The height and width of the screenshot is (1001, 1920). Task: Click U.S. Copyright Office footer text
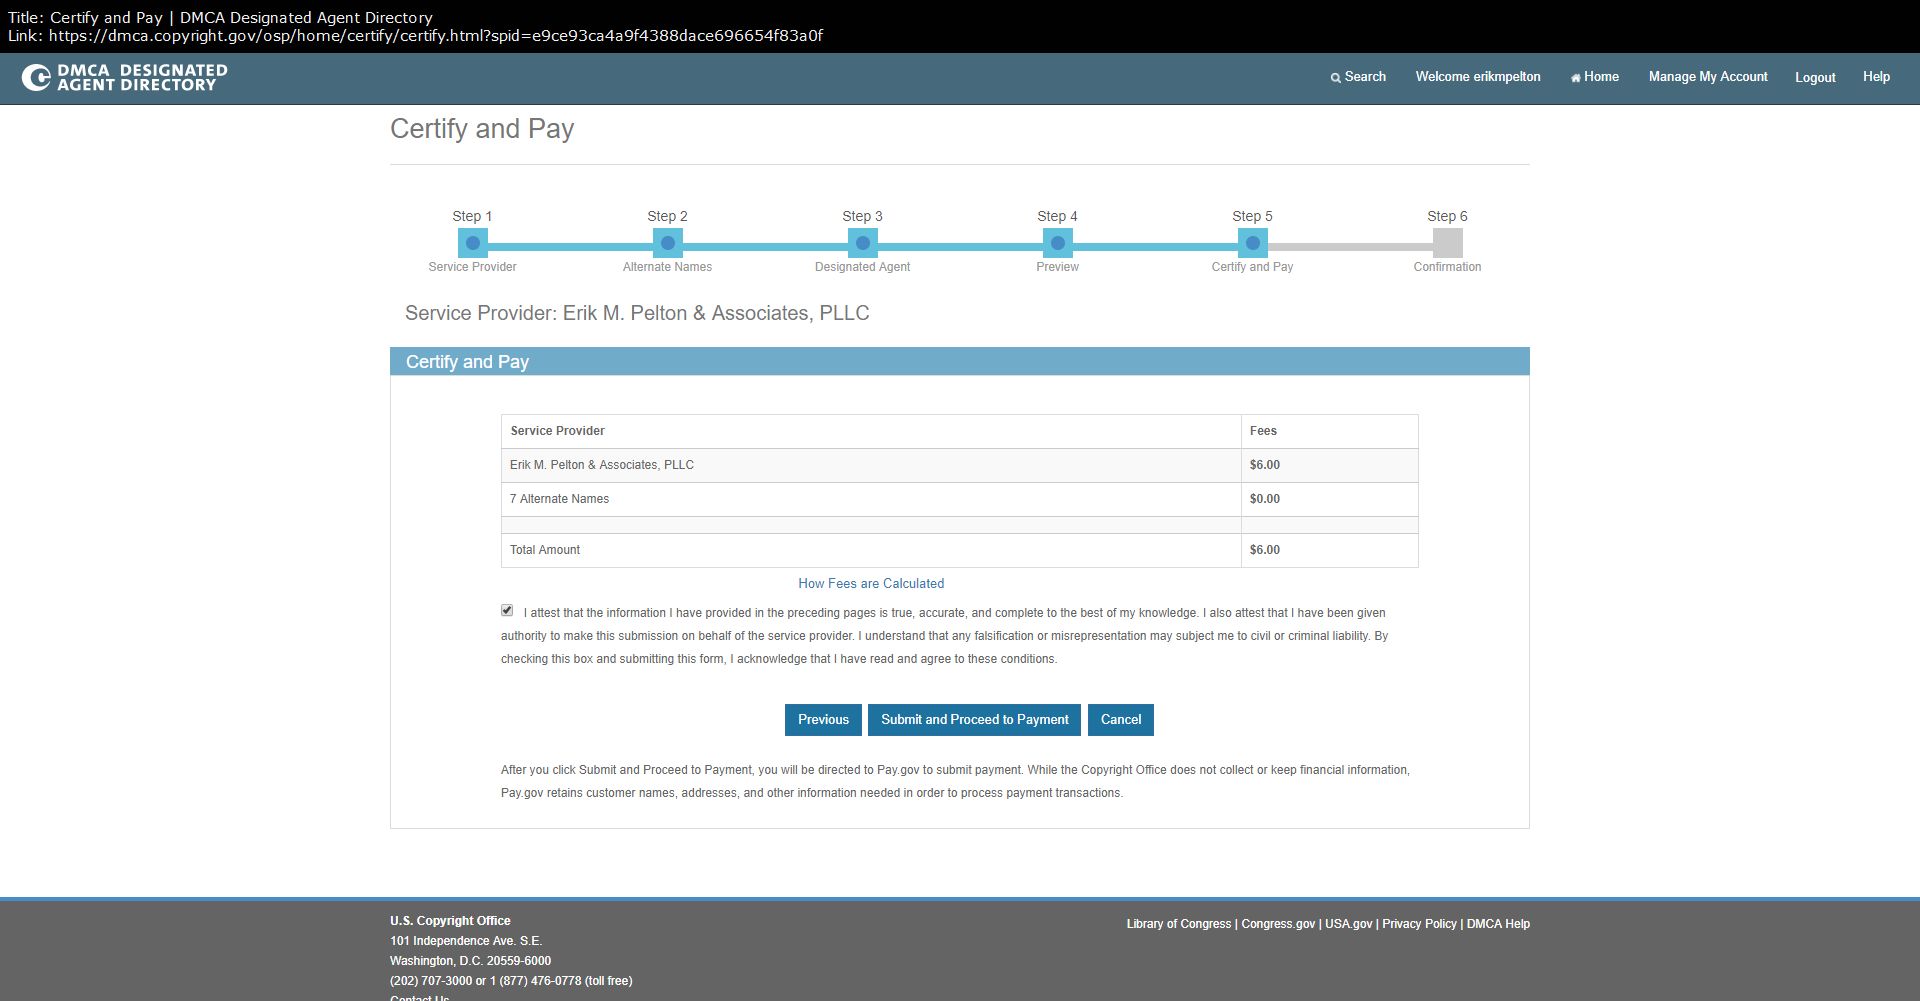450,921
